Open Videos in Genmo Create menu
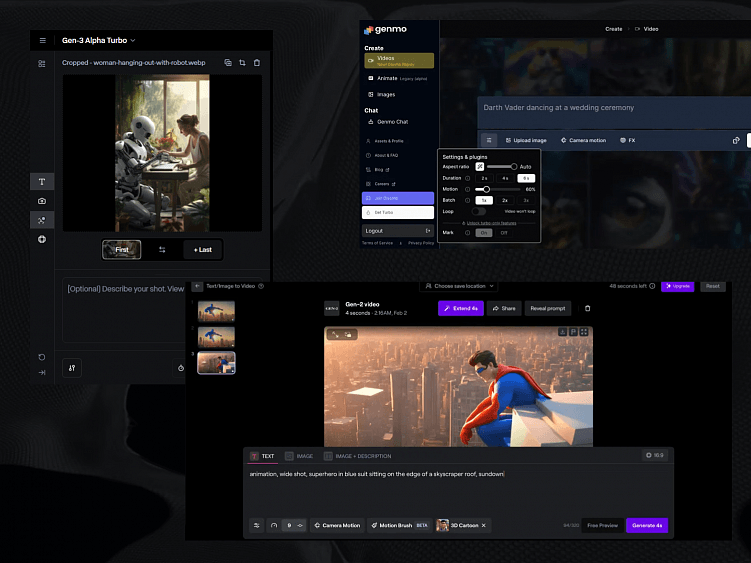This screenshot has width=751, height=563. 399,61
